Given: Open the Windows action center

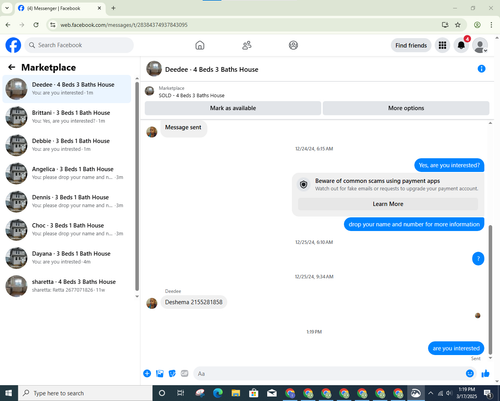Looking at the screenshot, I should [x=488, y=393].
